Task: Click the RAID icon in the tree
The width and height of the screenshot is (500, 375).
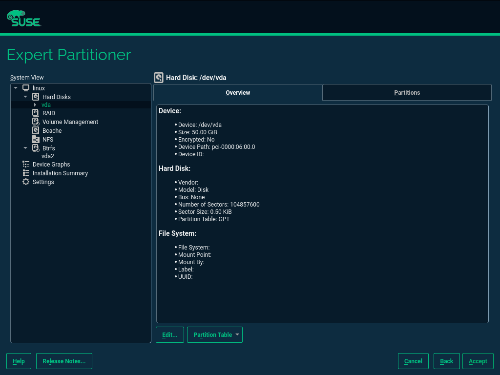Action: click(35, 113)
